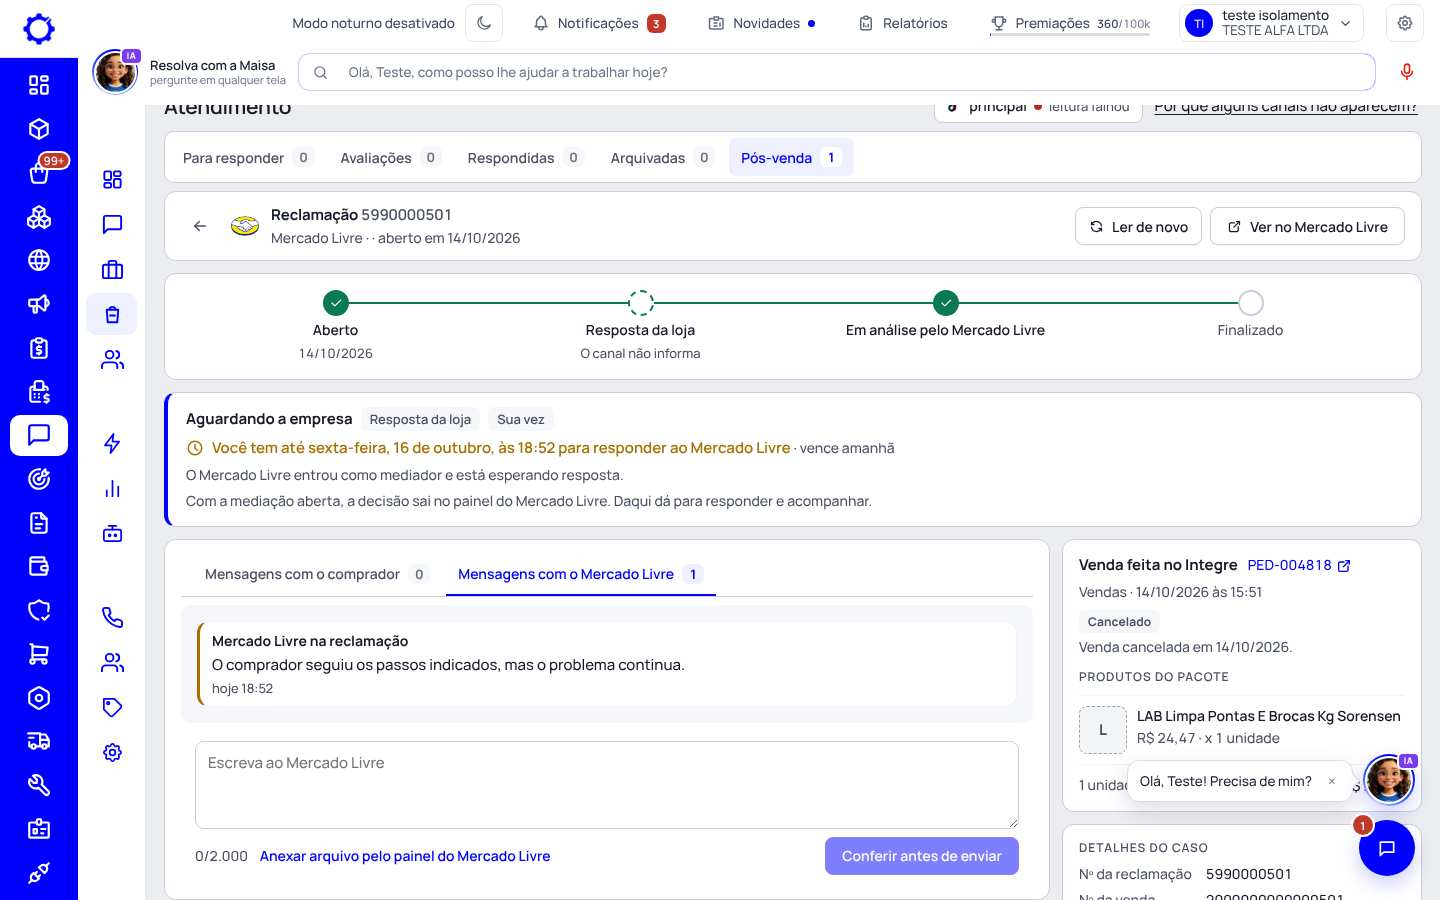Toggle night mode with the moon icon
The height and width of the screenshot is (900, 1440).
(484, 23)
